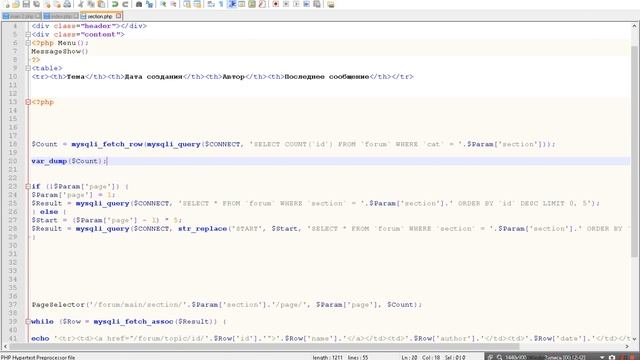Collapse the div content fold on line 5

(28, 35)
